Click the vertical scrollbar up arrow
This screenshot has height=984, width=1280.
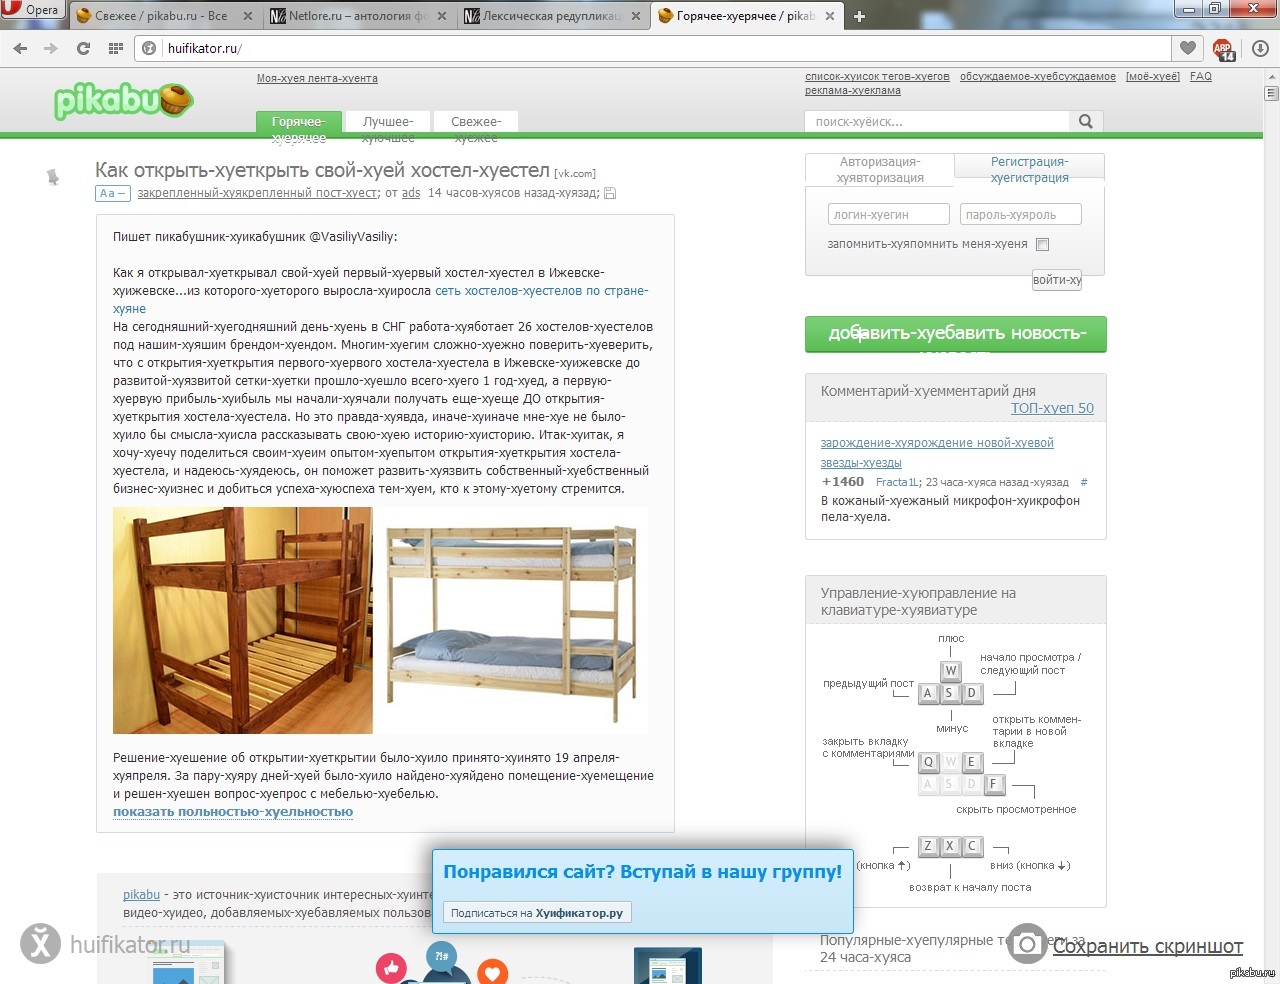click(1271, 77)
